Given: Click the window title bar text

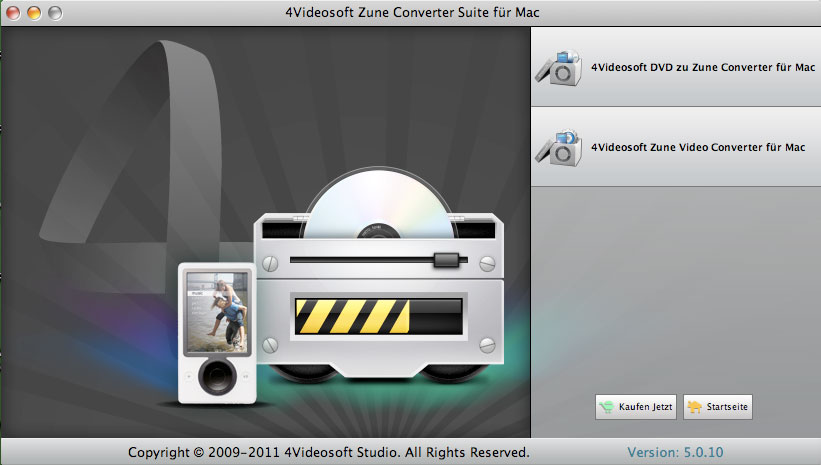Looking at the screenshot, I should point(411,12).
